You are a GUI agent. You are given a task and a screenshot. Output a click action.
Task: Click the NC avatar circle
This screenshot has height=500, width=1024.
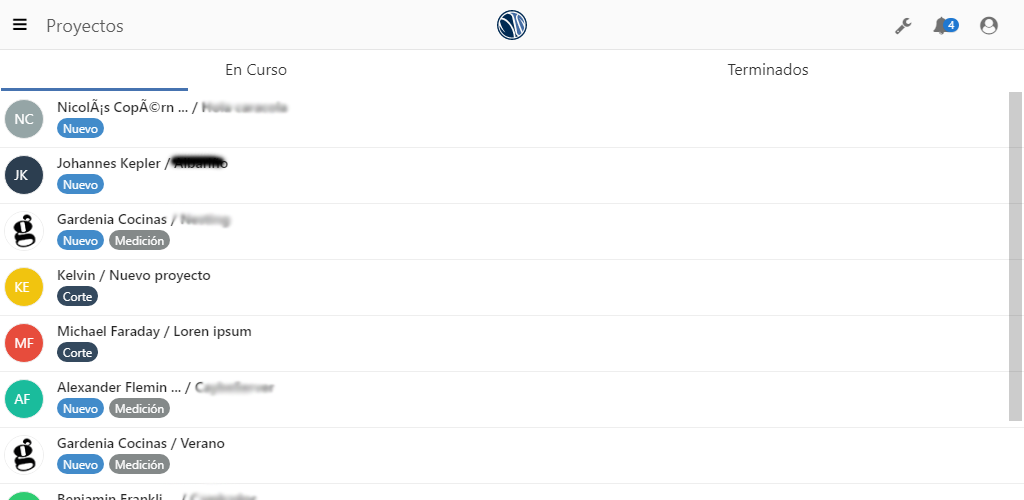[x=24, y=119]
